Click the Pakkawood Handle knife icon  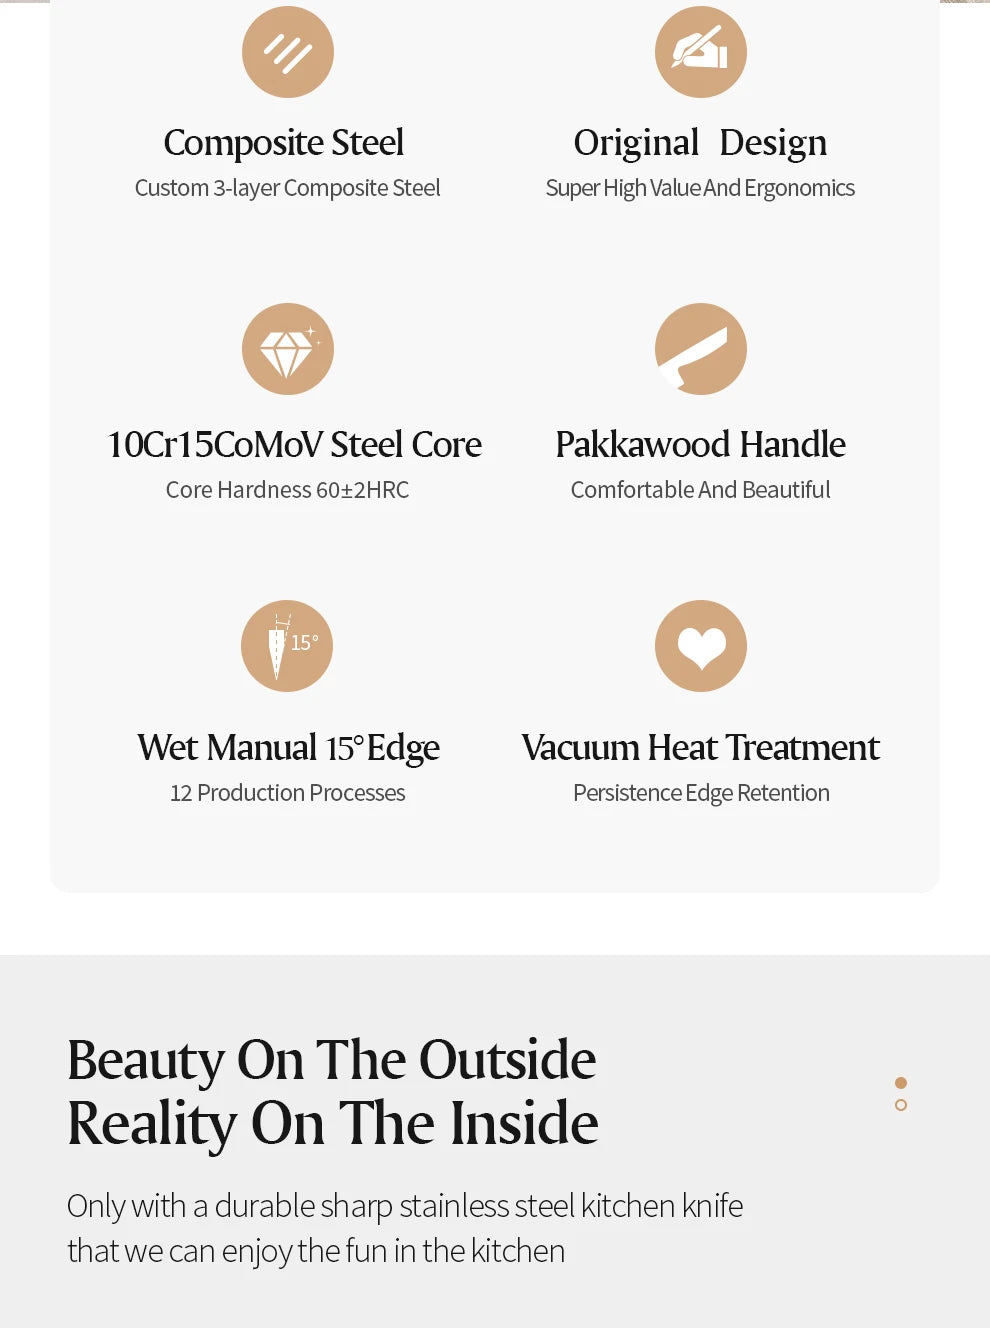click(700, 349)
